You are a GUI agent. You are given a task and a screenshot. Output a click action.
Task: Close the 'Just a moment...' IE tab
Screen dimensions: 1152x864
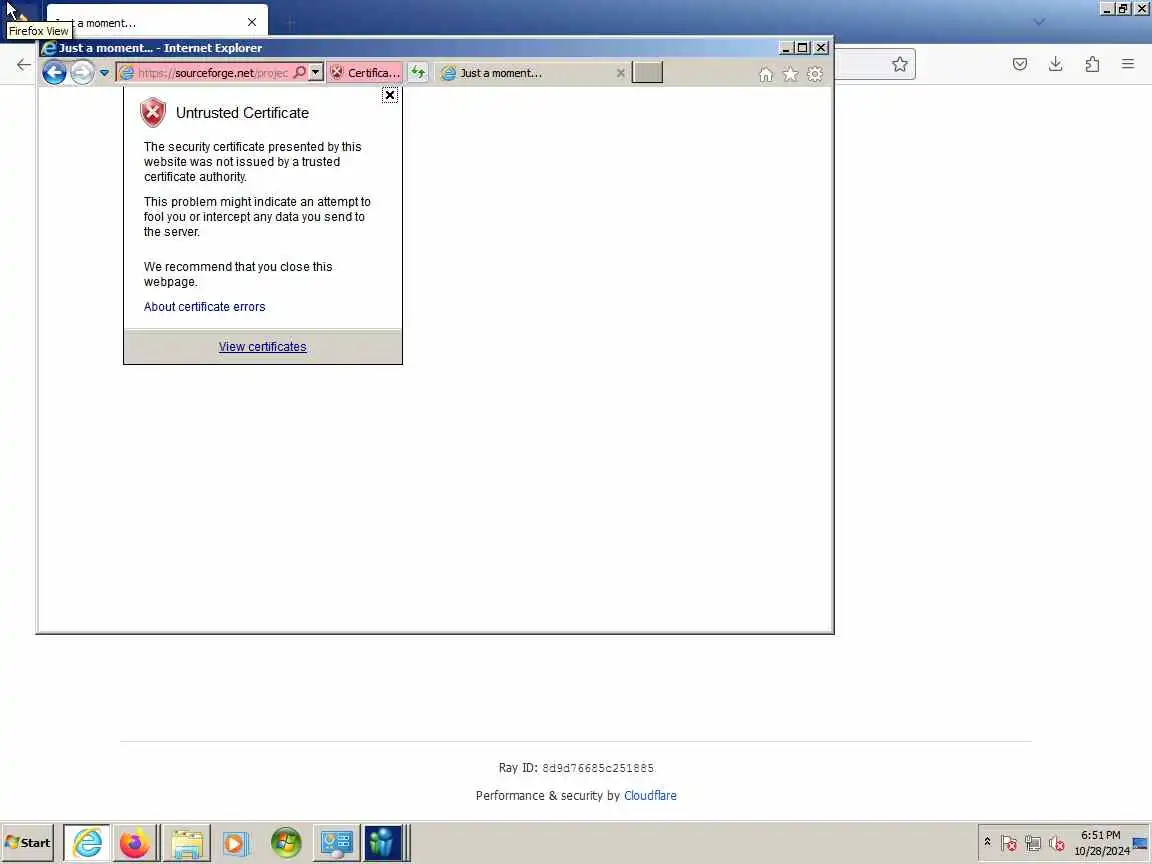[x=621, y=73]
